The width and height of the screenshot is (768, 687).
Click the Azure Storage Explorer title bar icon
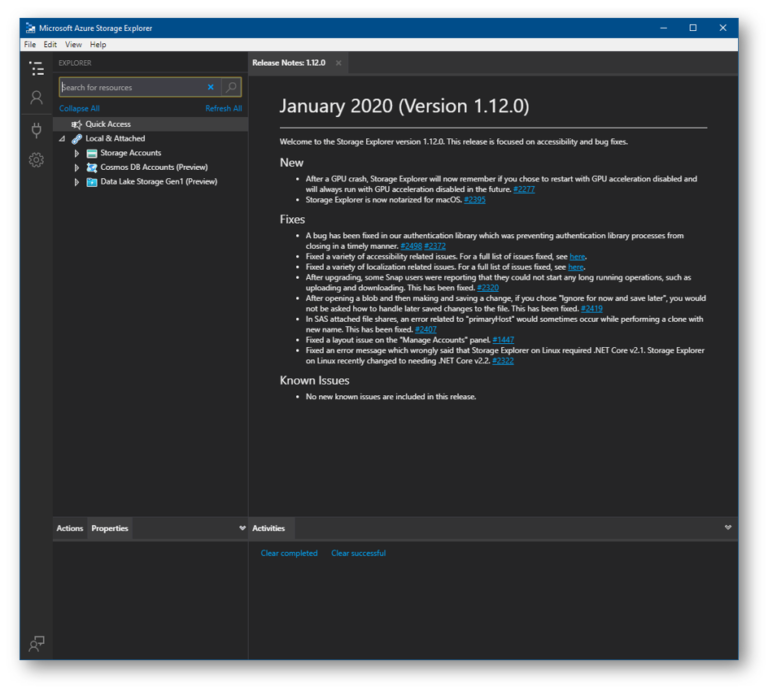pos(31,28)
